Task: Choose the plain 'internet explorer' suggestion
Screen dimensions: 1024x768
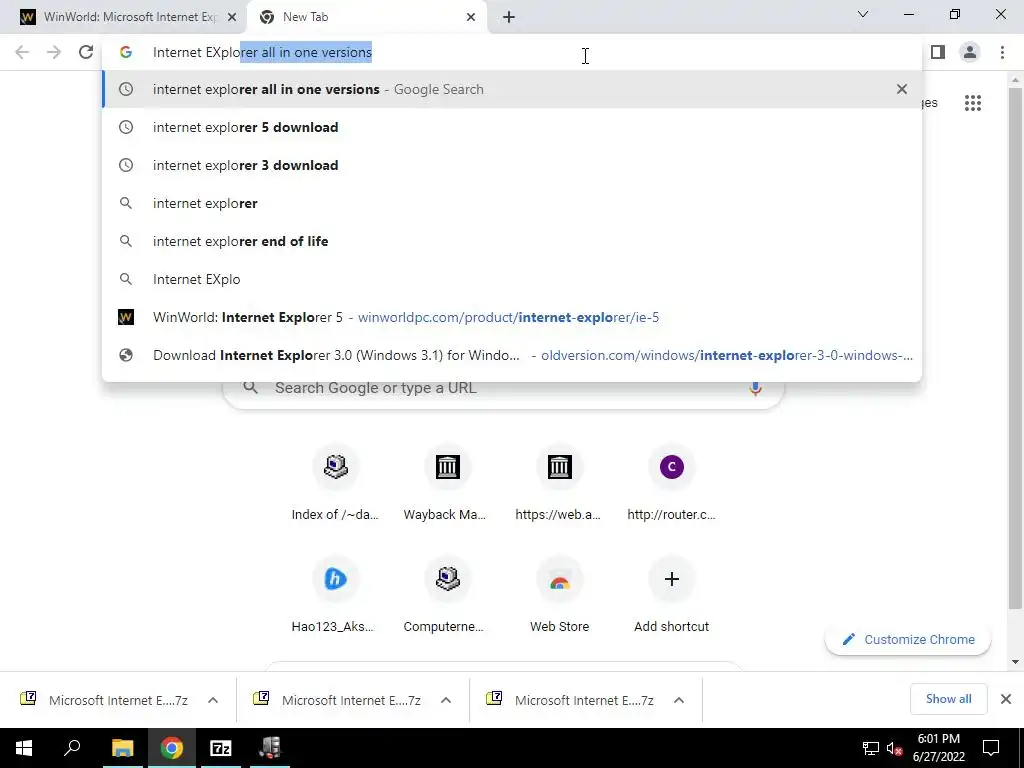Action: pos(512,203)
